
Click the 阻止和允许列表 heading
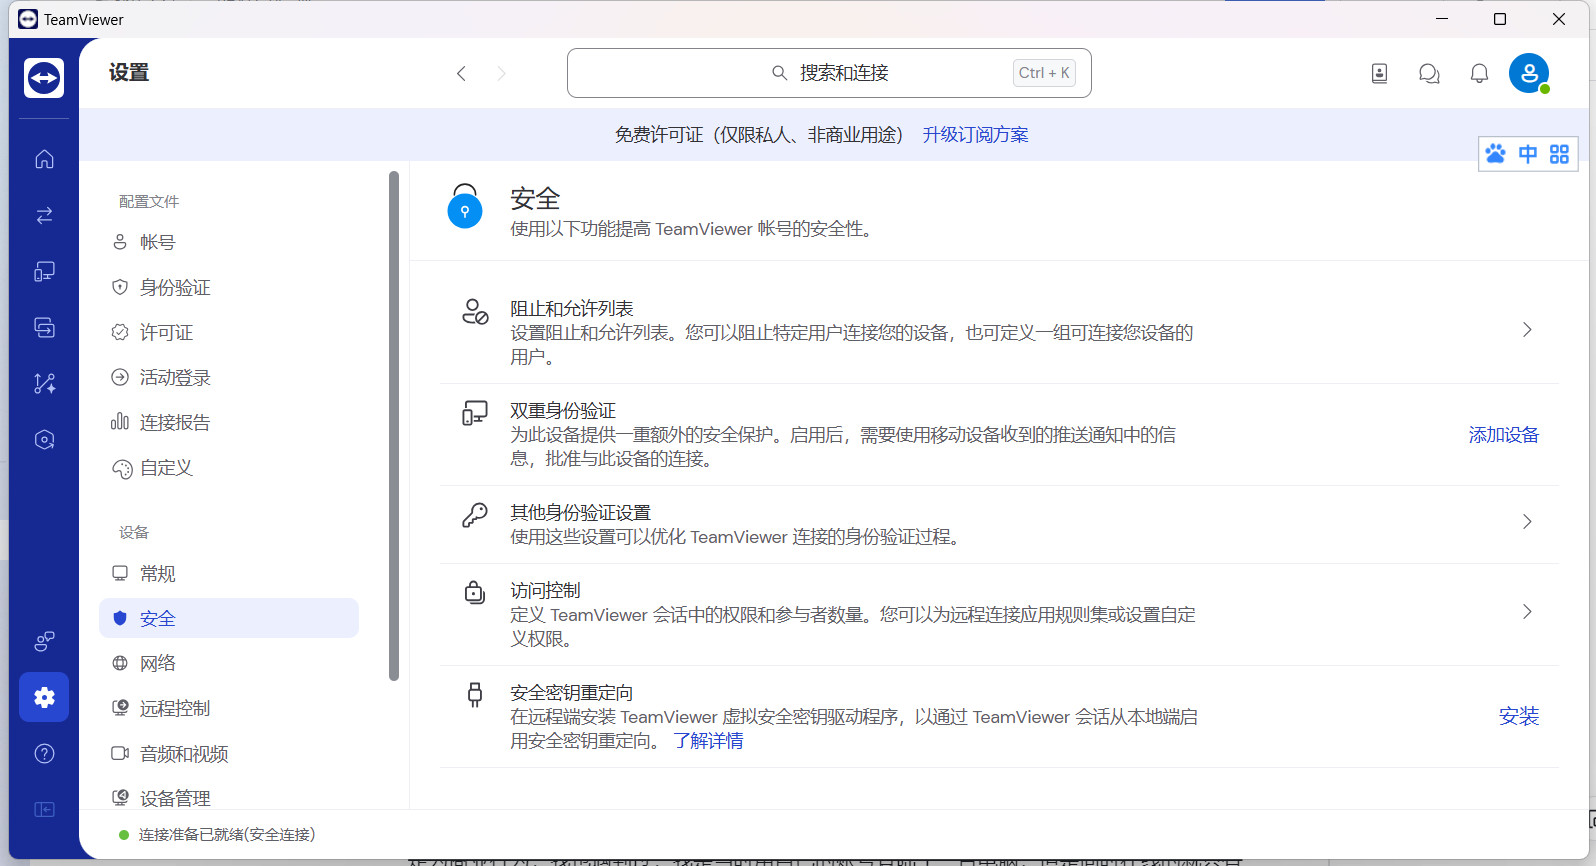(572, 309)
